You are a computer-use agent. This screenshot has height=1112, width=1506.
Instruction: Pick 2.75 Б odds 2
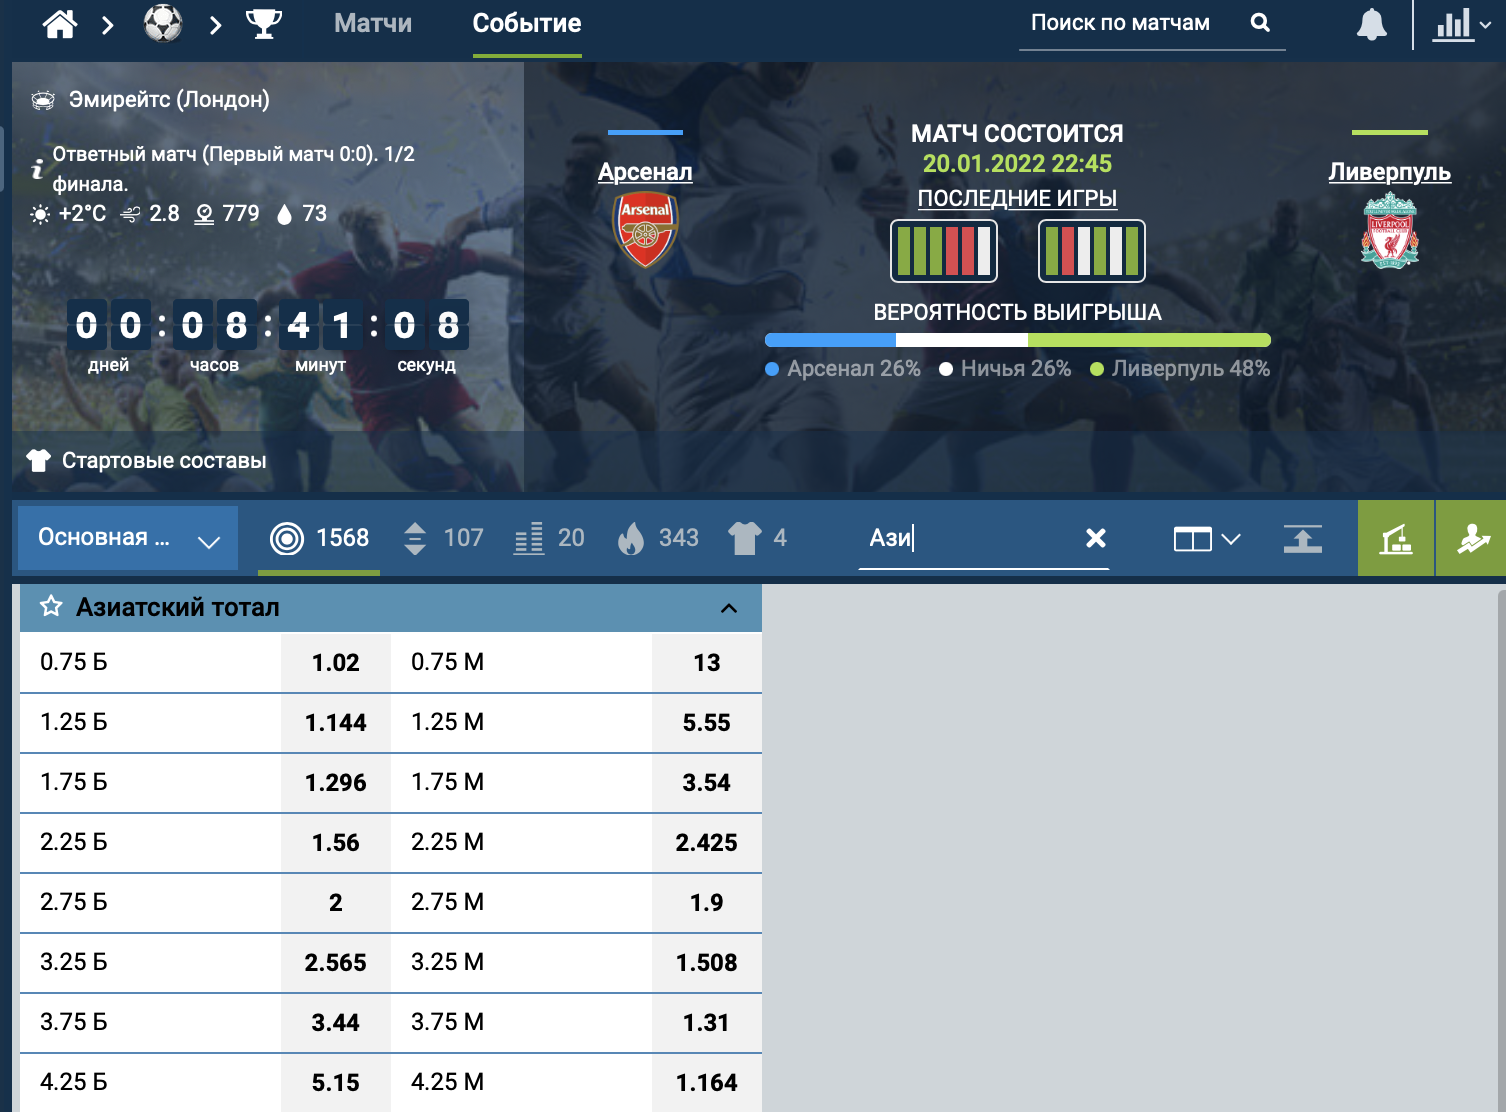tap(336, 902)
